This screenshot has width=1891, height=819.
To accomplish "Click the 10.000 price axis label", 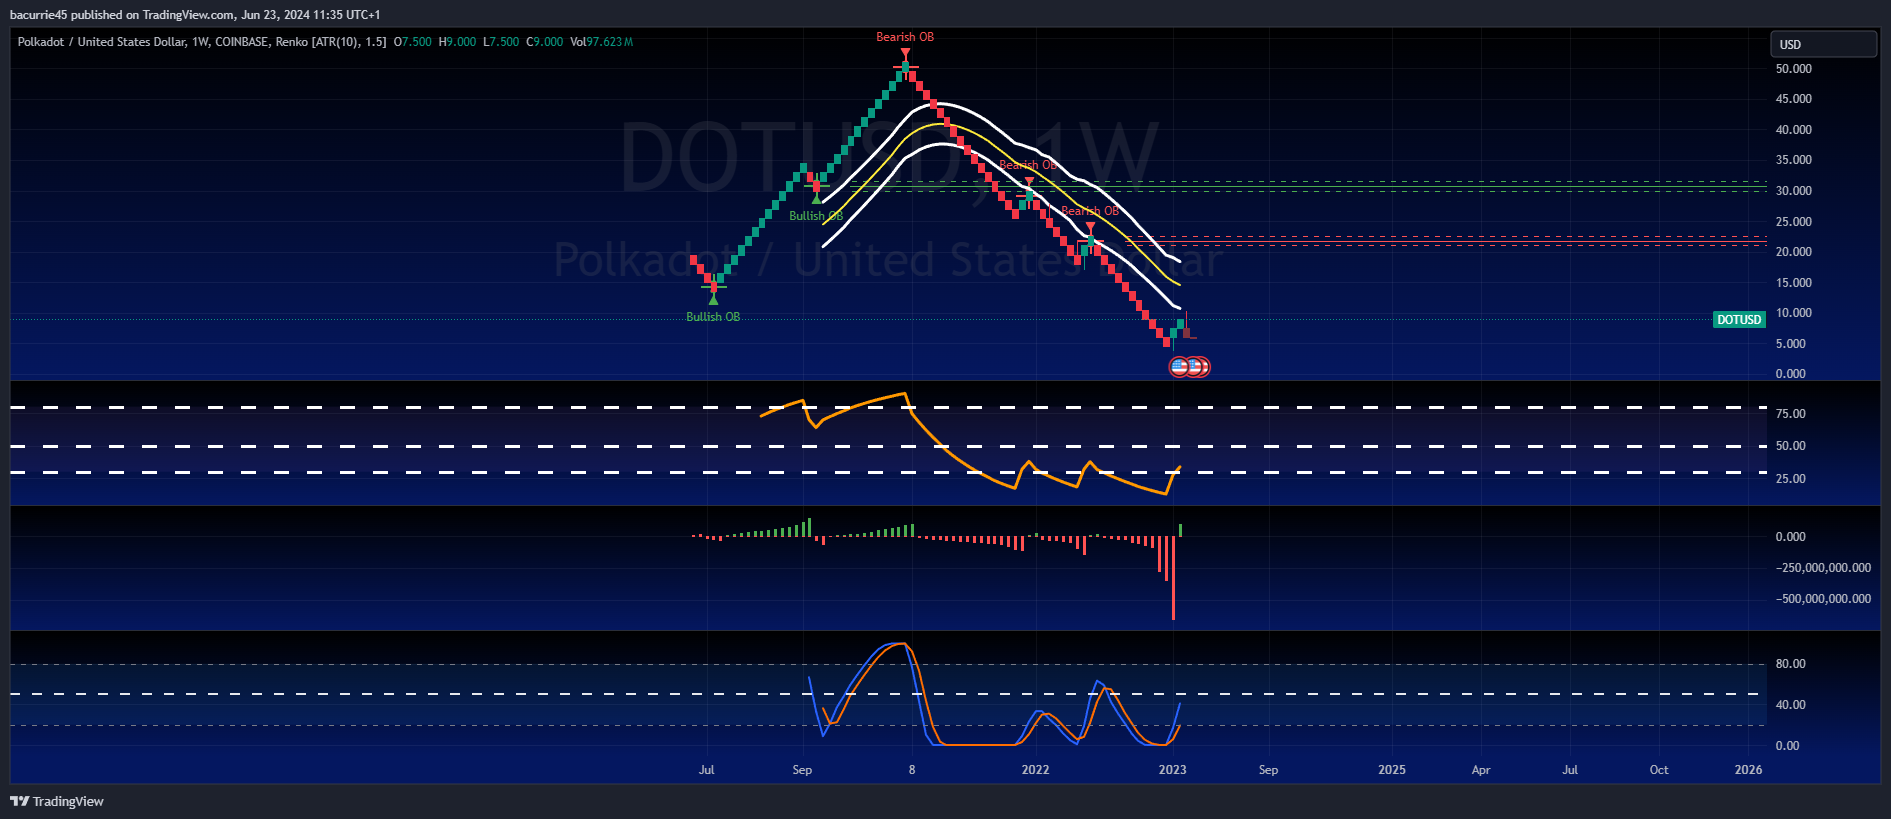I will point(1794,313).
